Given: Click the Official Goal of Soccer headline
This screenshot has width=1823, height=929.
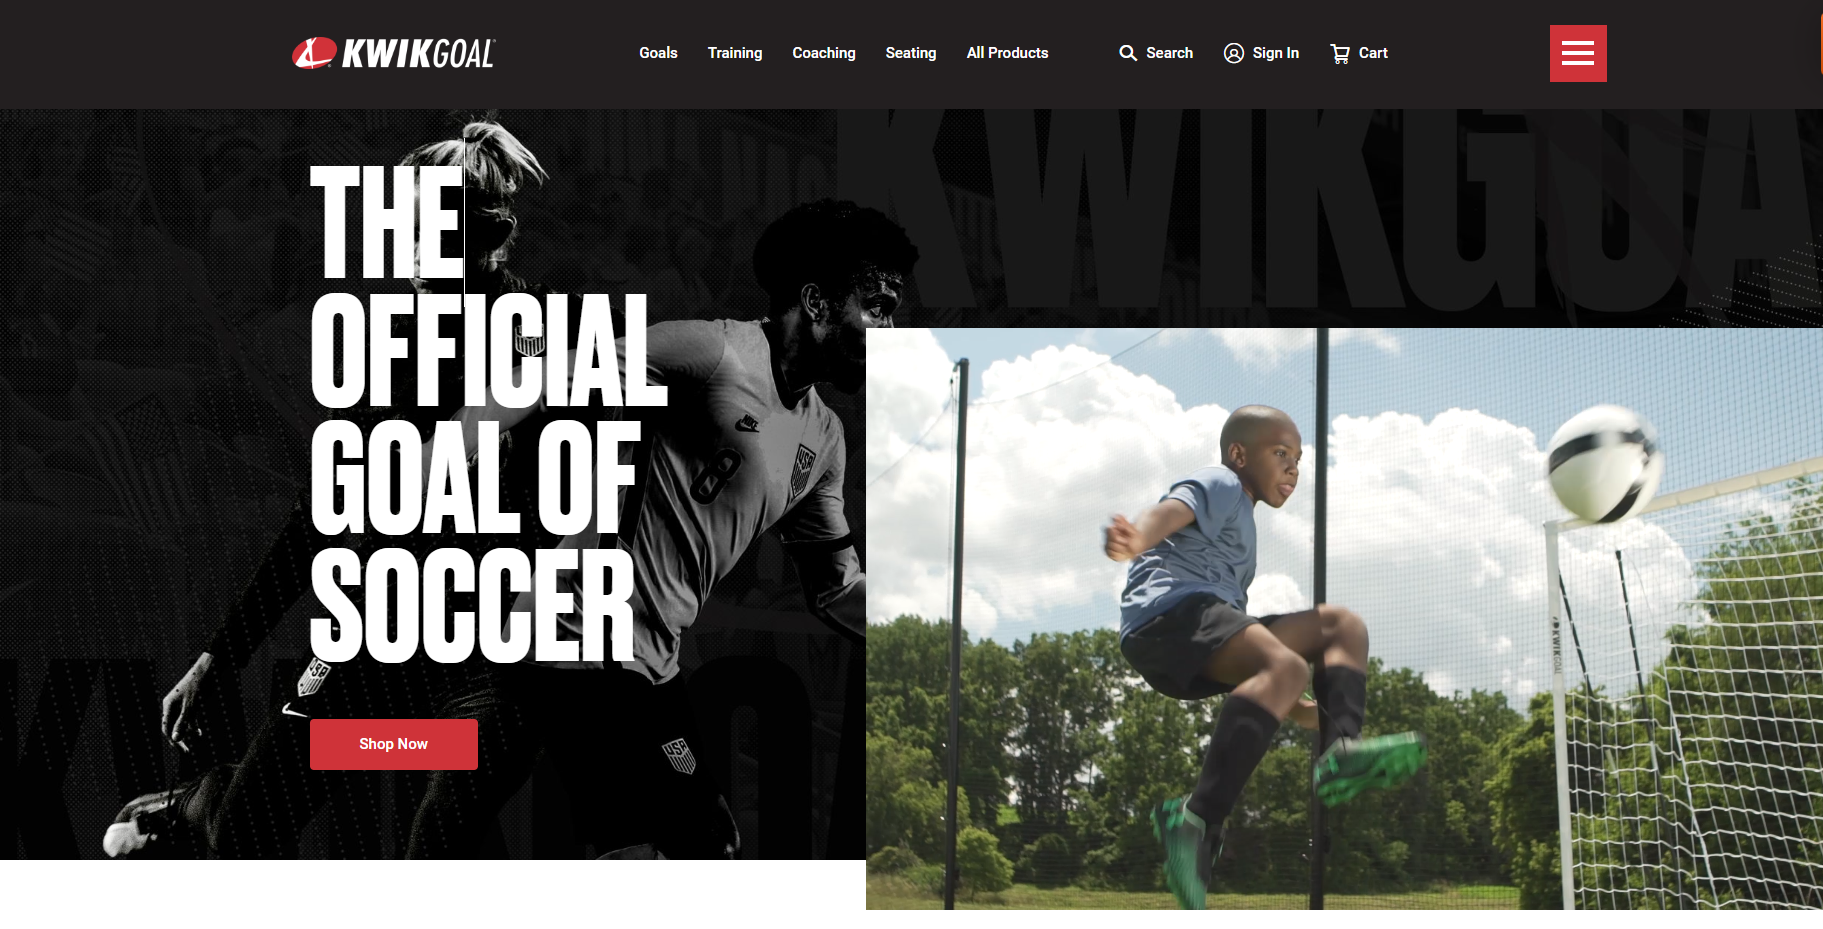Looking at the screenshot, I should coord(488,414).
